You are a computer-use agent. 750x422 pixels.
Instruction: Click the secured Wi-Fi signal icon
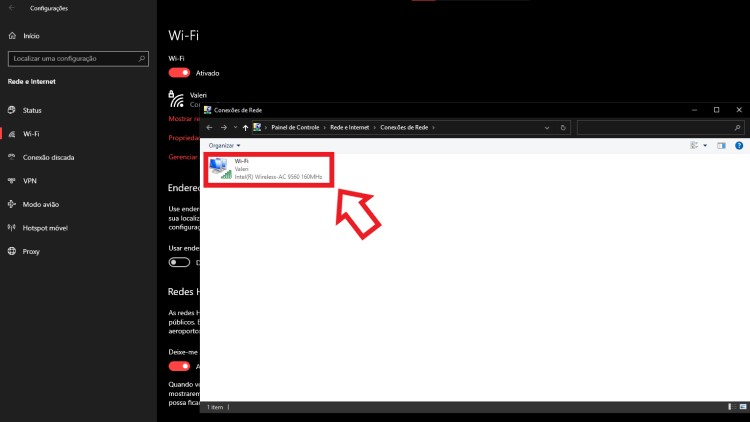point(176,99)
